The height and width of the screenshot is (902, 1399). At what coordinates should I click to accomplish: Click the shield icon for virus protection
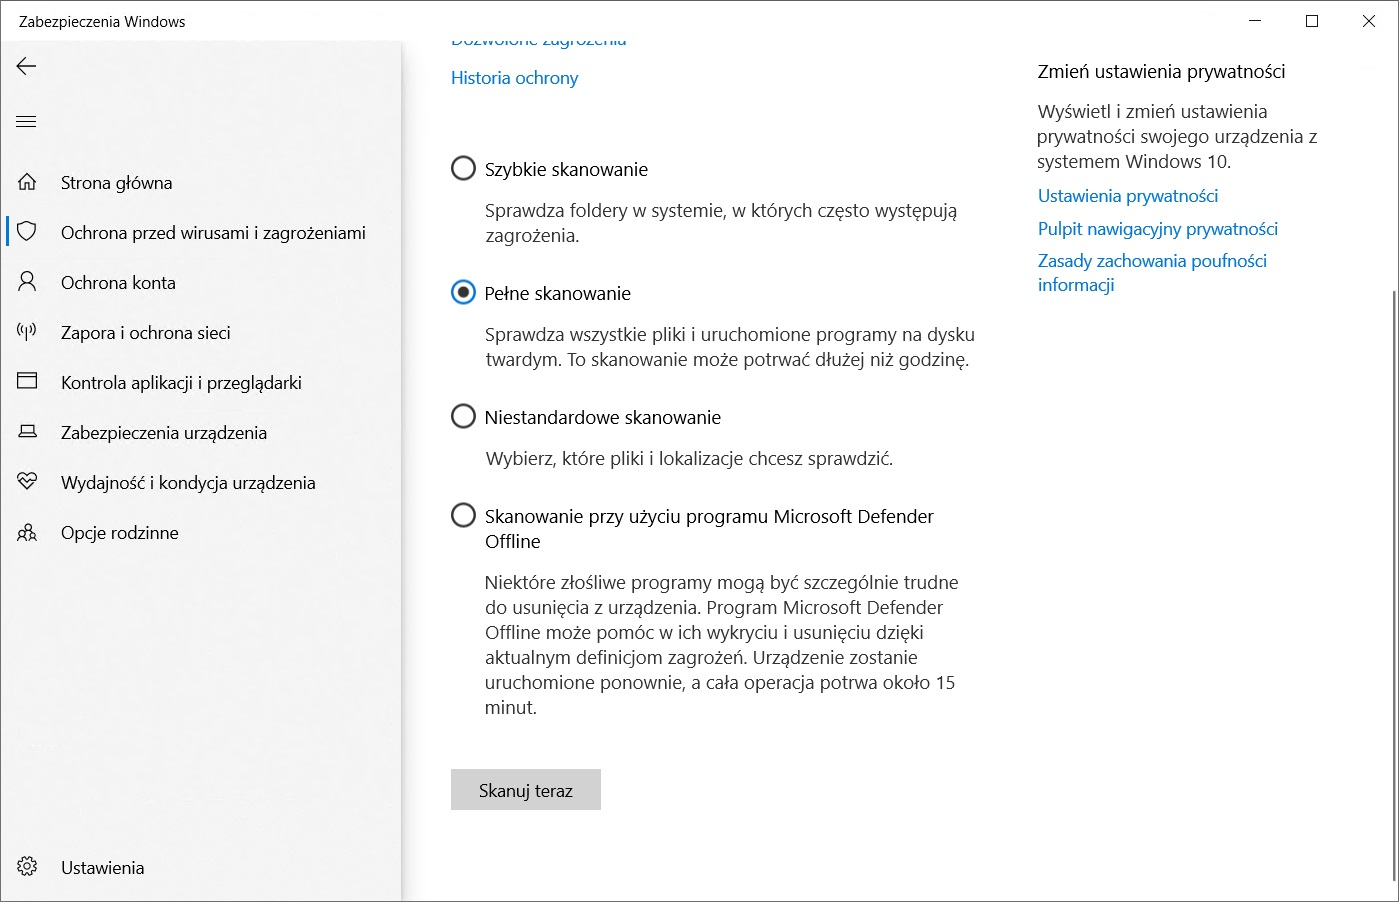(27, 232)
